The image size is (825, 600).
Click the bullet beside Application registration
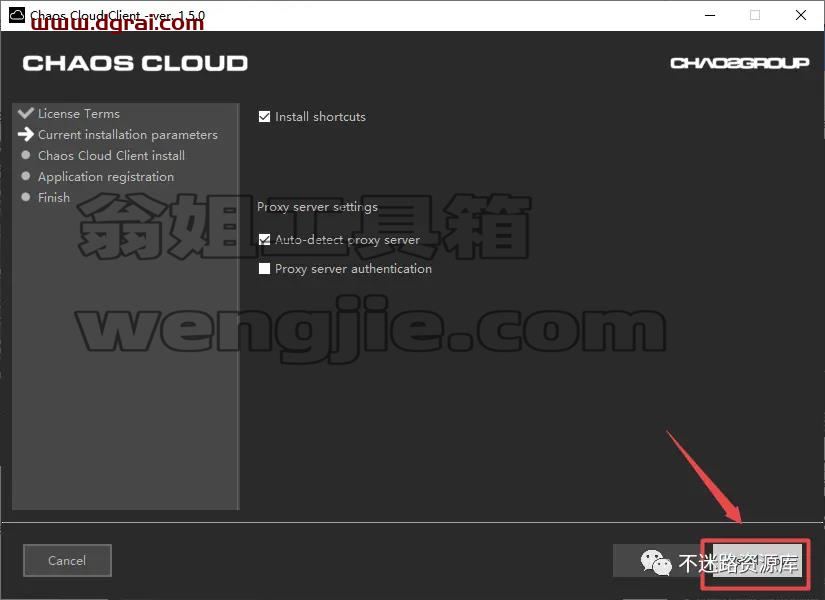25,176
